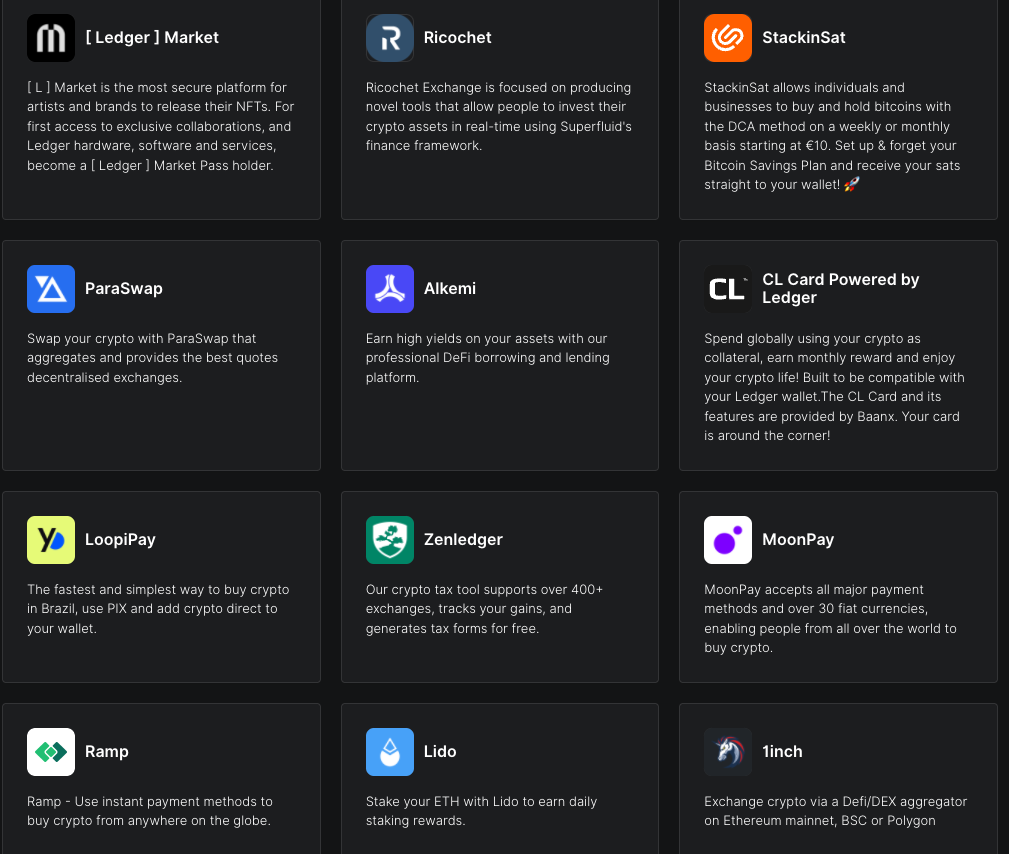Select the Lido card description text

[x=481, y=811]
